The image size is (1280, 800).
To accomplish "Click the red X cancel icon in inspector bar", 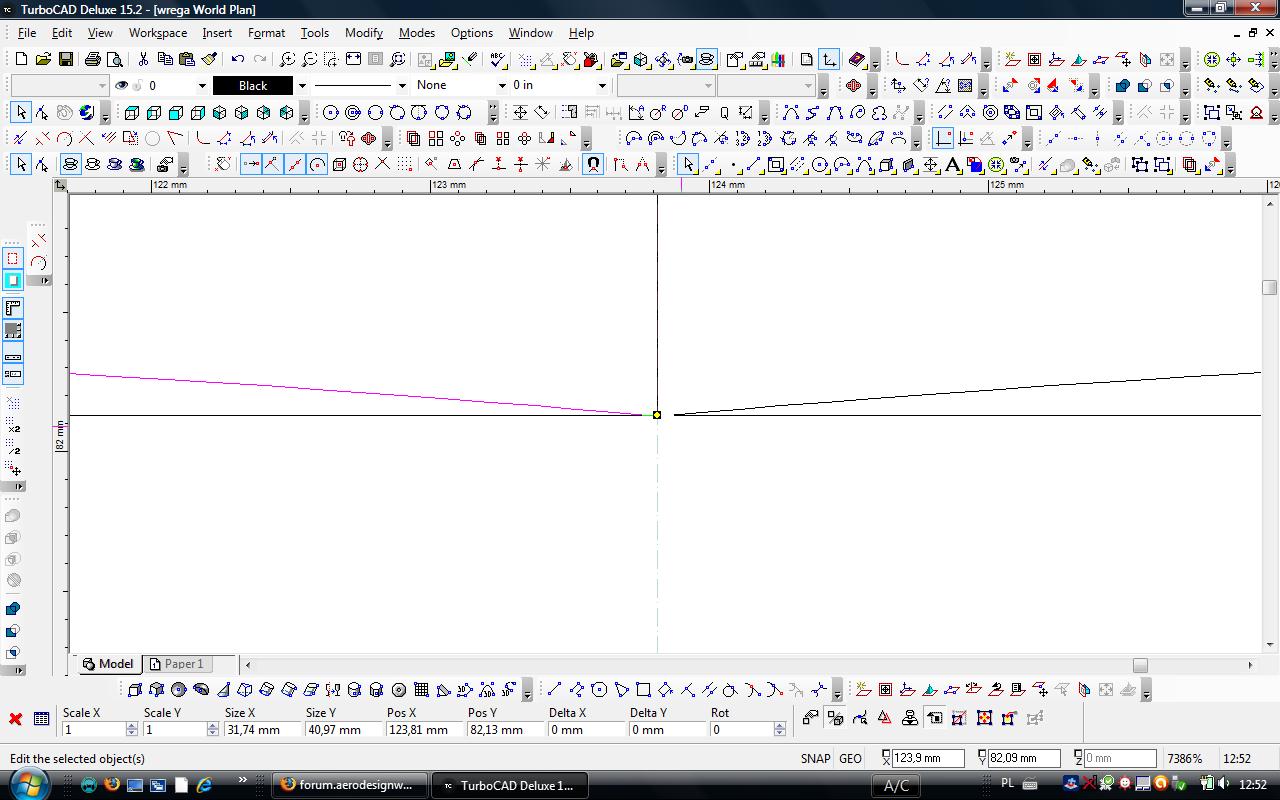I will point(15,719).
